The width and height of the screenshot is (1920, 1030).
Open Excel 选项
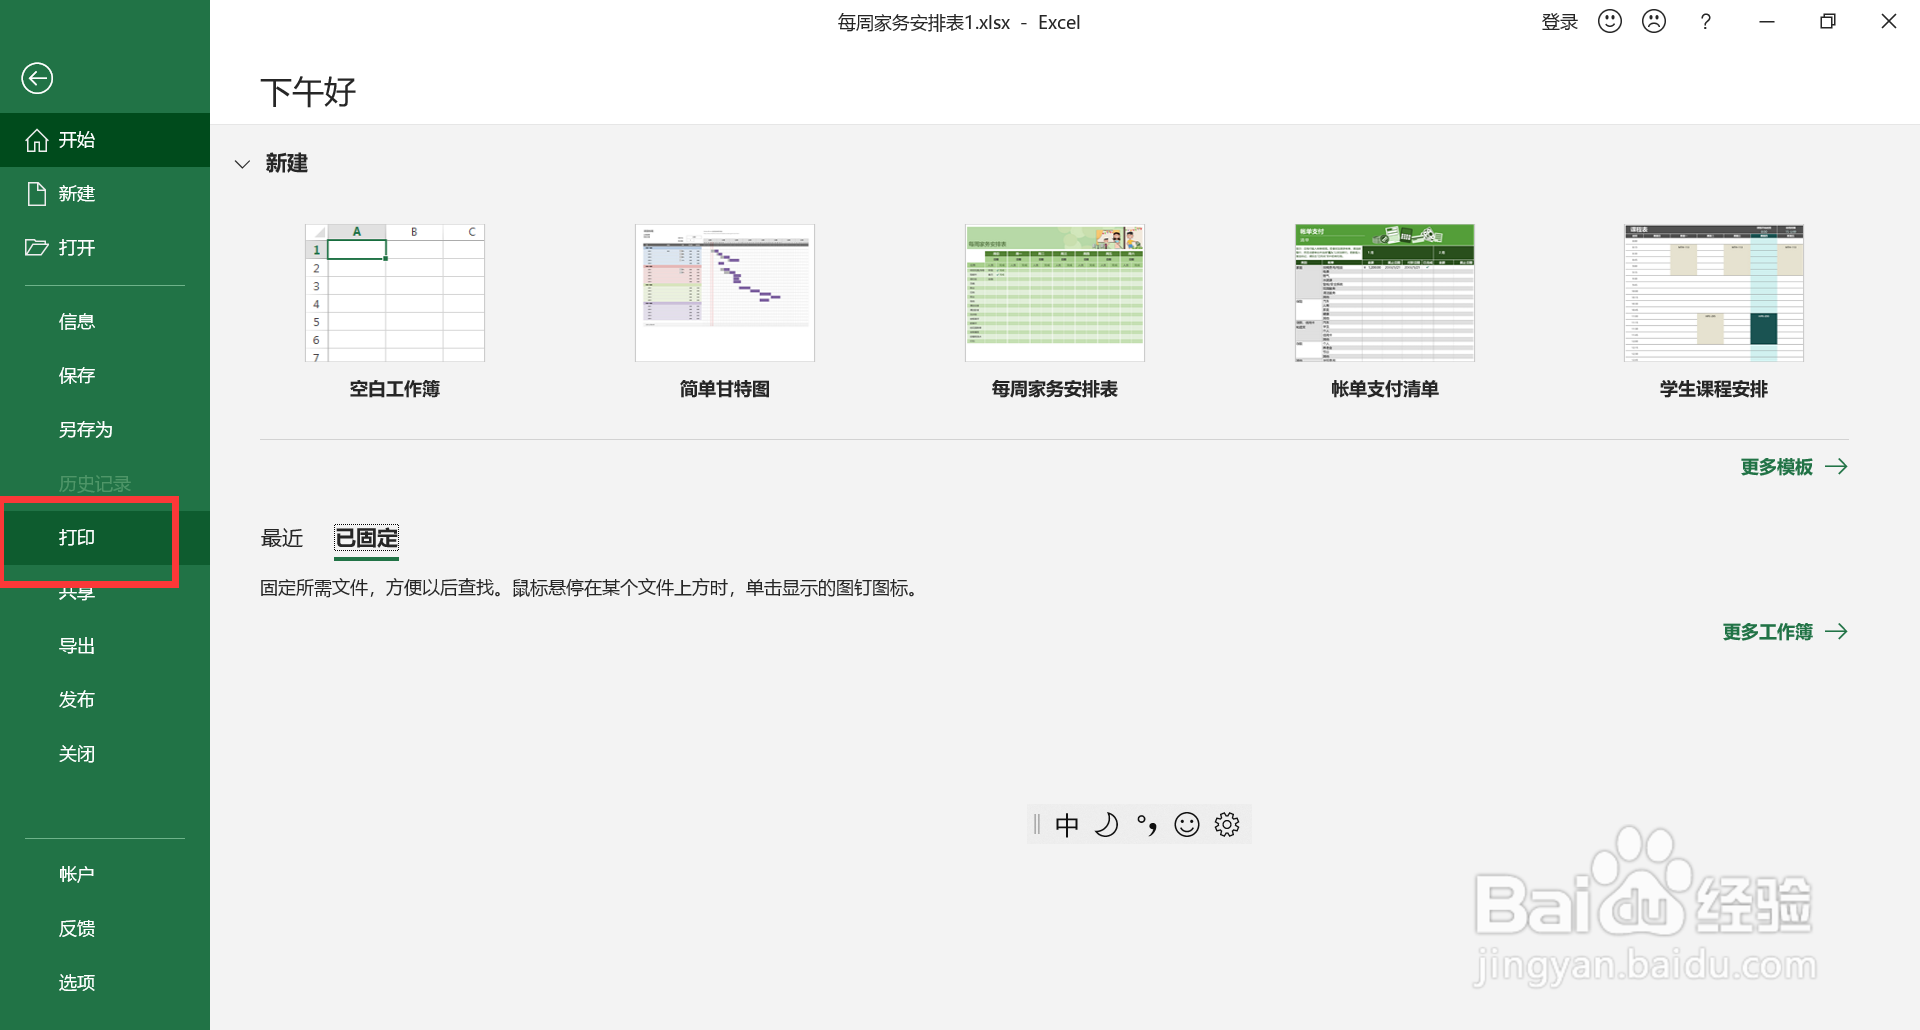pyautogui.click(x=105, y=982)
